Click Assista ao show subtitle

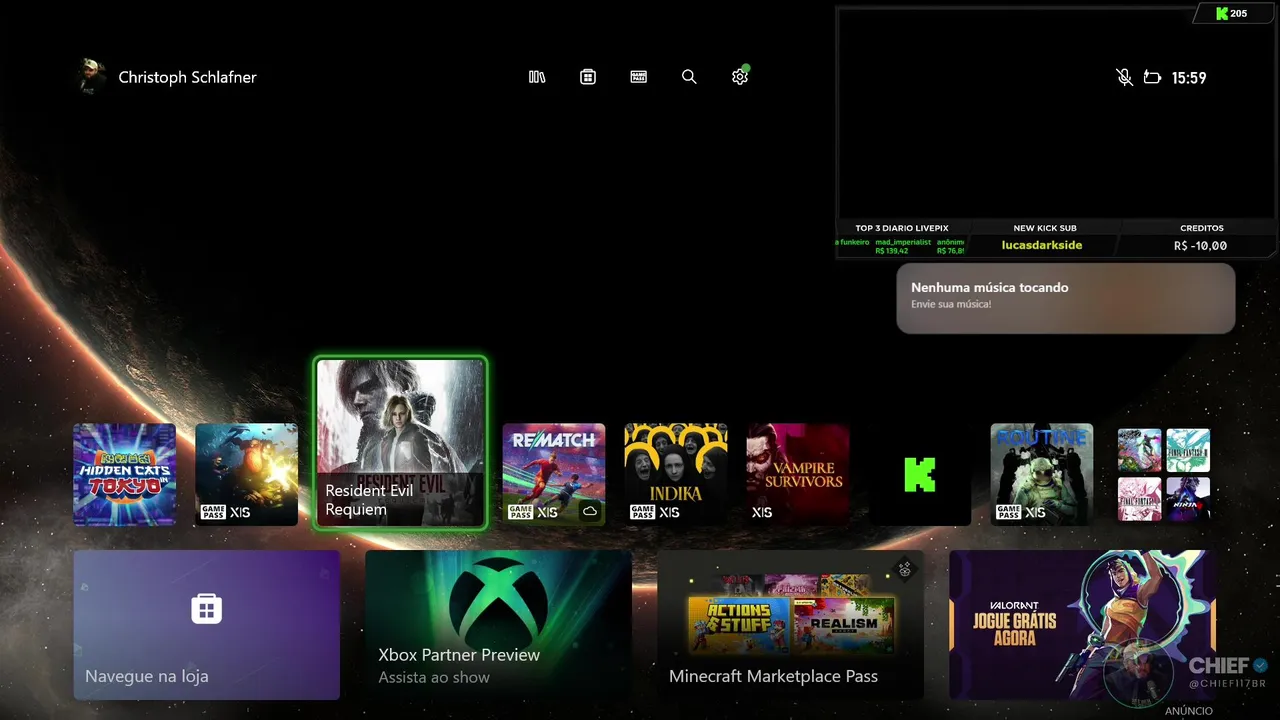434,678
